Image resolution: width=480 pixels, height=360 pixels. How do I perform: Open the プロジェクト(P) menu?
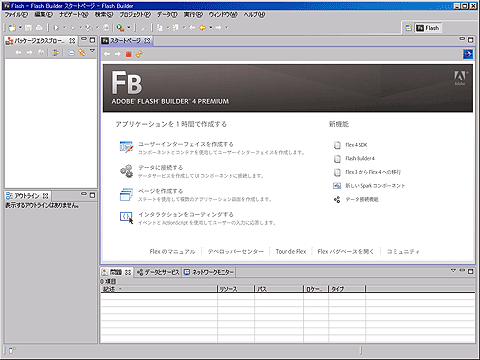pyautogui.click(x=135, y=14)
